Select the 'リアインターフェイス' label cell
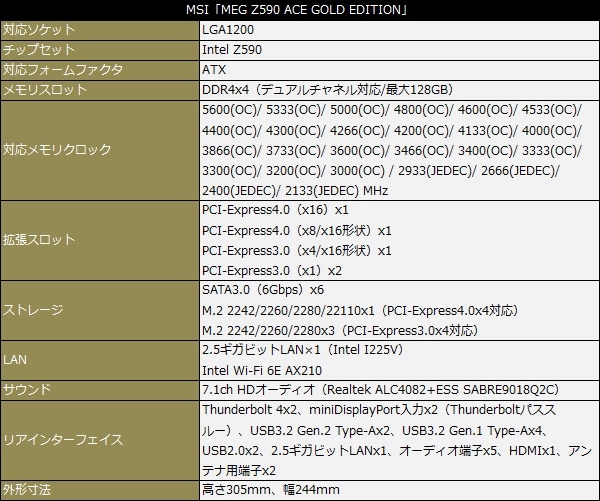 (99, 440)
